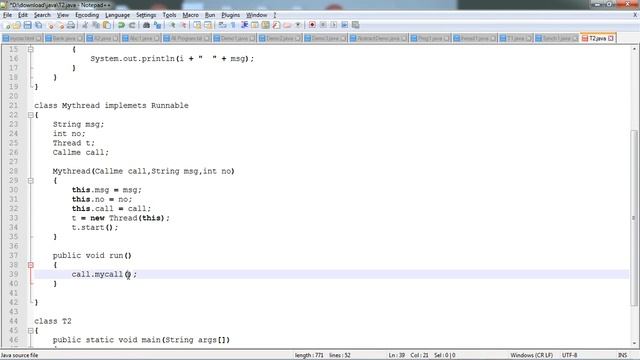This screenshot has width=640, height=360.
Task: Click the vertical scrollbar thumb
Action: 634,218
